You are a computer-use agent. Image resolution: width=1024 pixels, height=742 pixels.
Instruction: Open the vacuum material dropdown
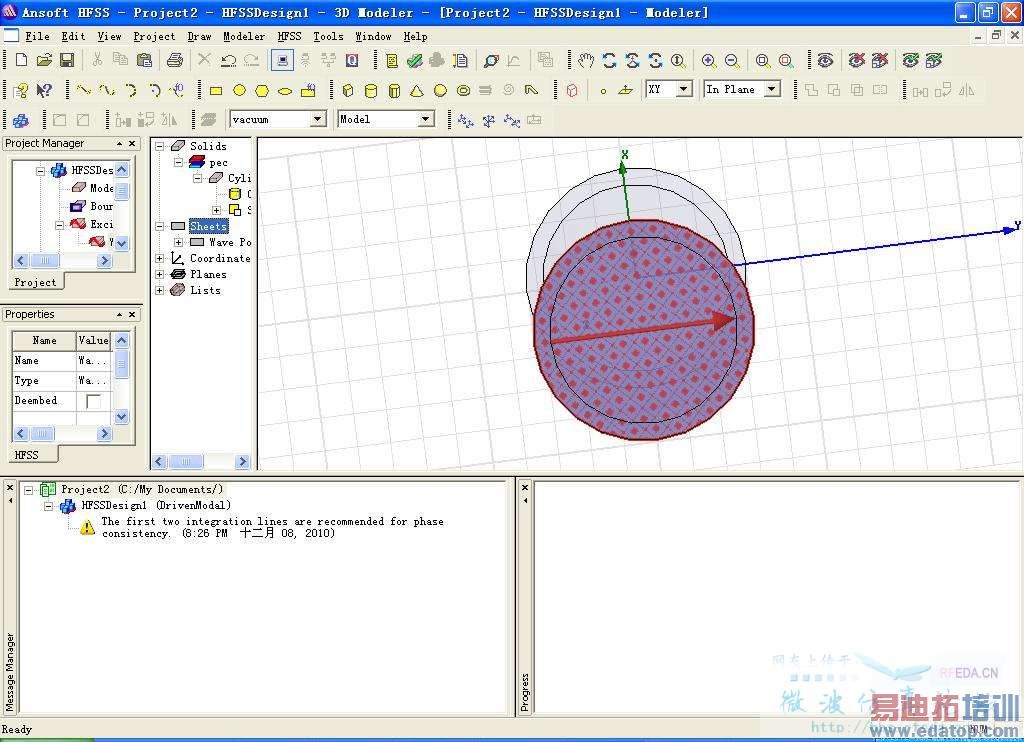pyautogui.click(x=317, y=119)
